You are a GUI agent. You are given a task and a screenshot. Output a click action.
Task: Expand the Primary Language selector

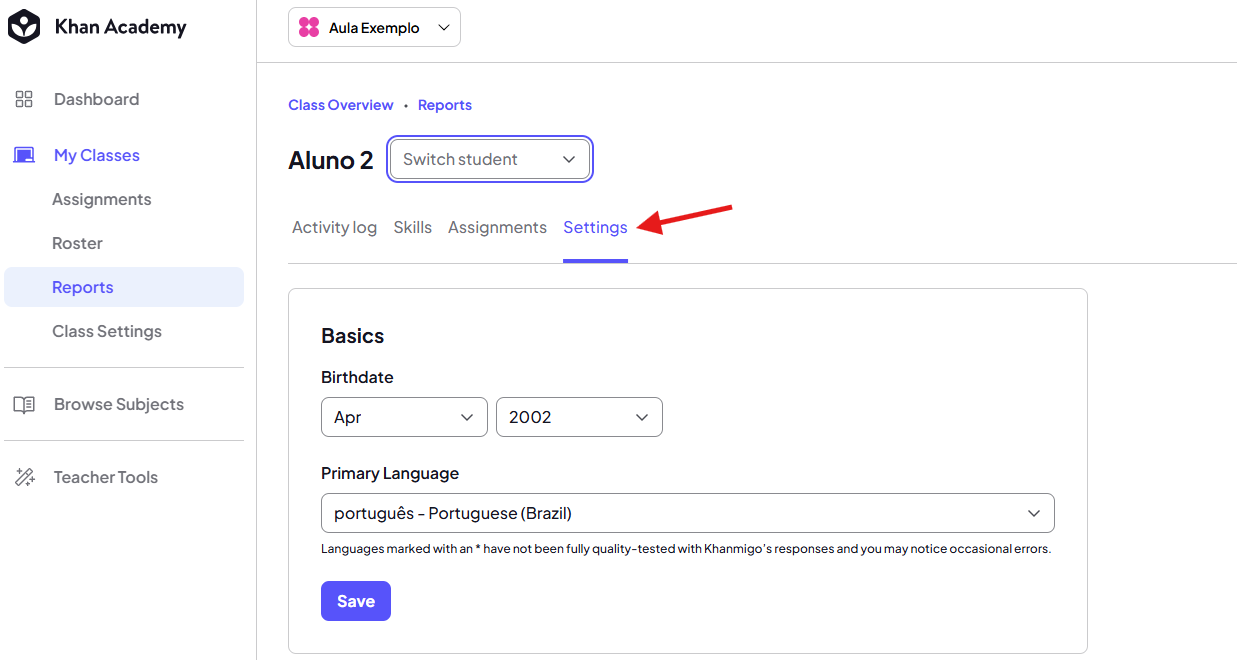687,513
